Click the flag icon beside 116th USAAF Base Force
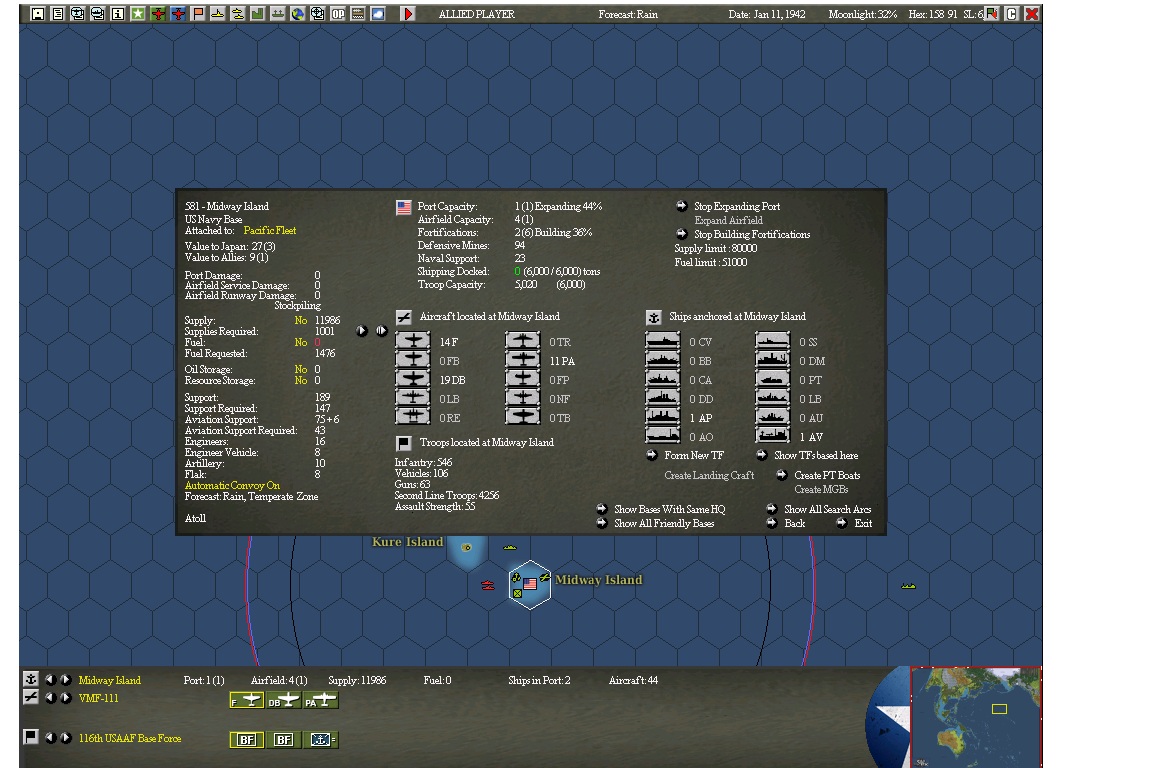This screenshot has width=1152, height=768. click(x=31, y=736)
